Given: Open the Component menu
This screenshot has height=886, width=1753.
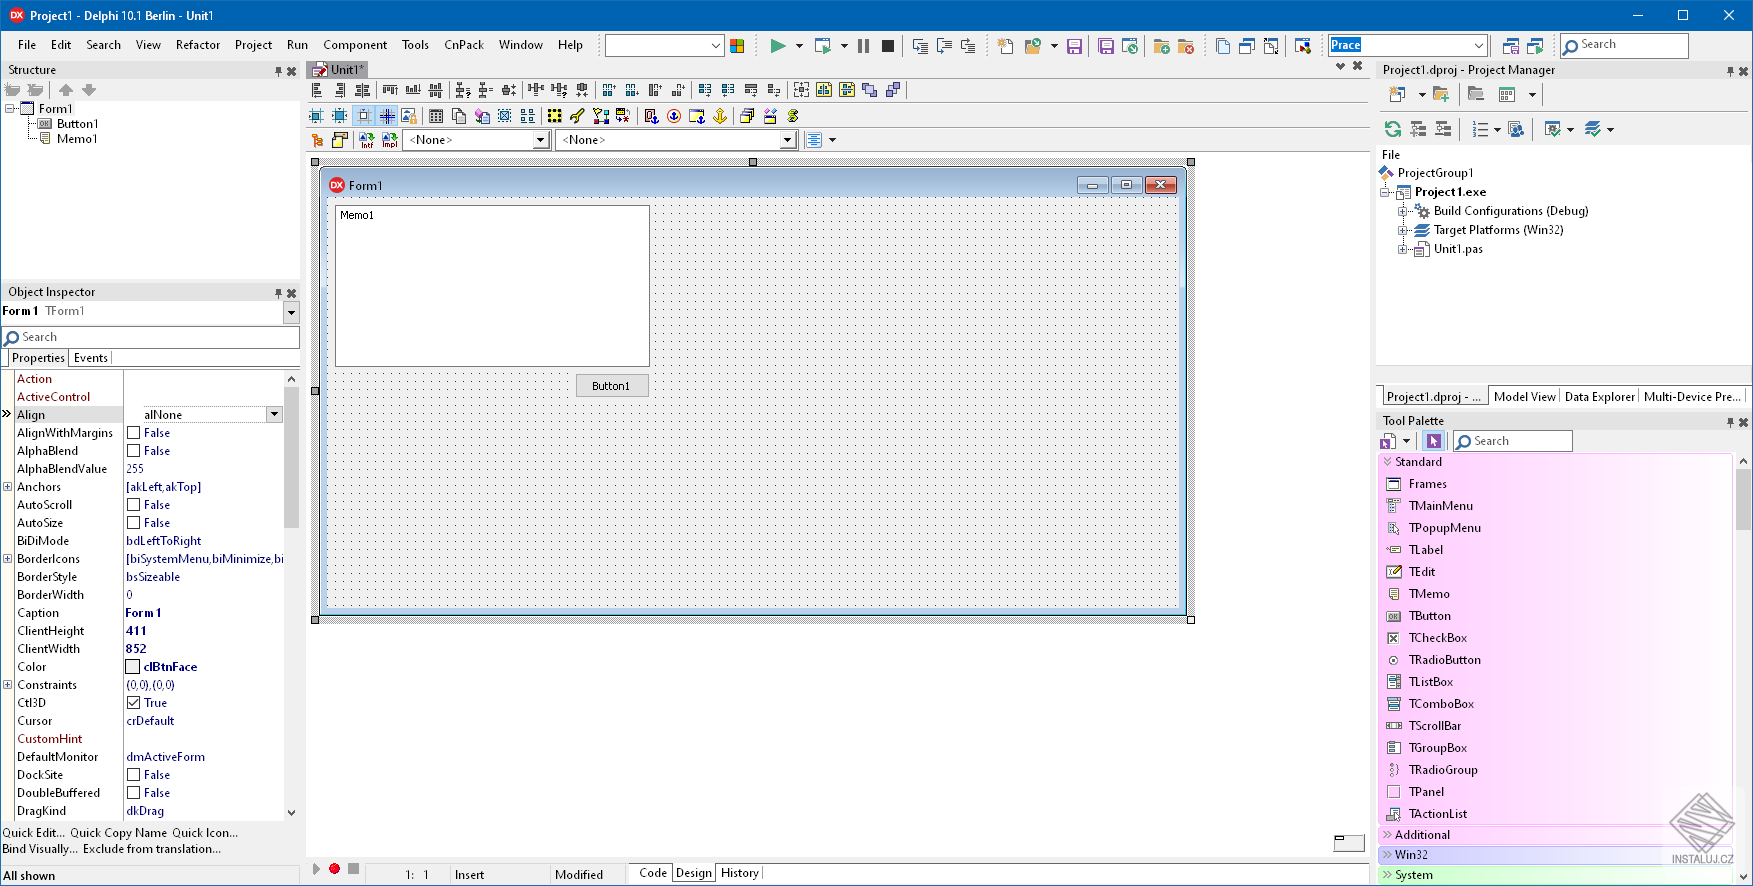Looking at the screenshot, I should 355,45.
